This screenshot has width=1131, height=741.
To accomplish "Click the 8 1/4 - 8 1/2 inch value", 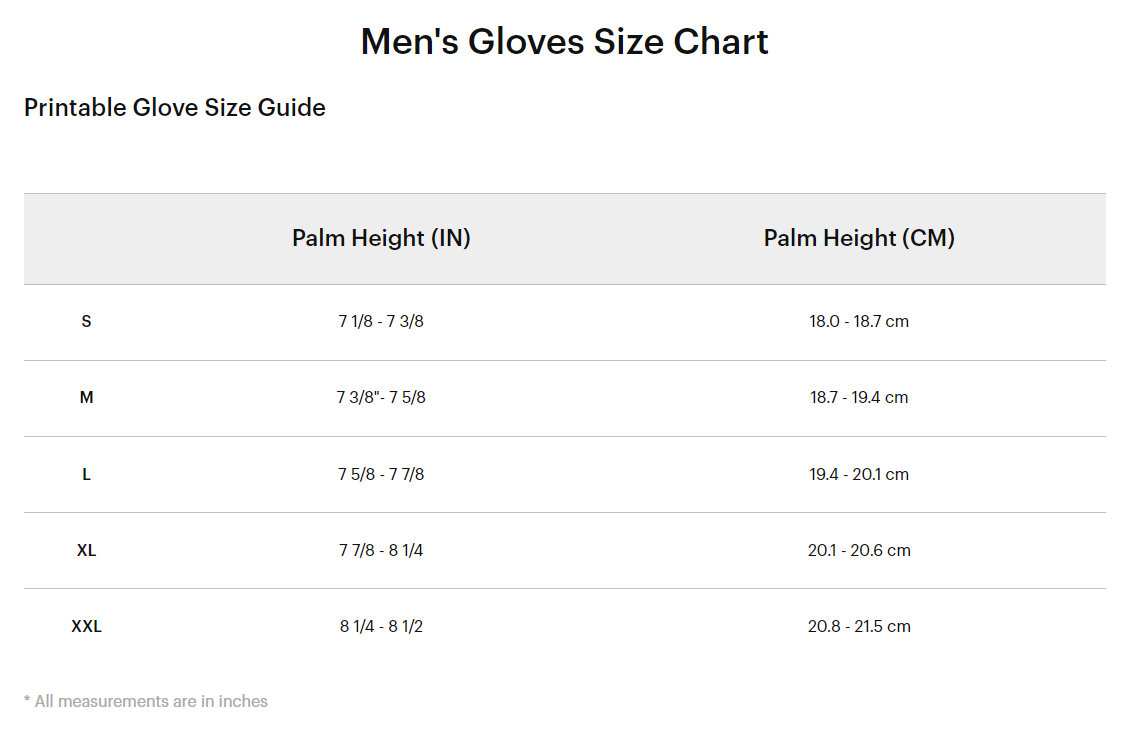I will pos(381,626).
